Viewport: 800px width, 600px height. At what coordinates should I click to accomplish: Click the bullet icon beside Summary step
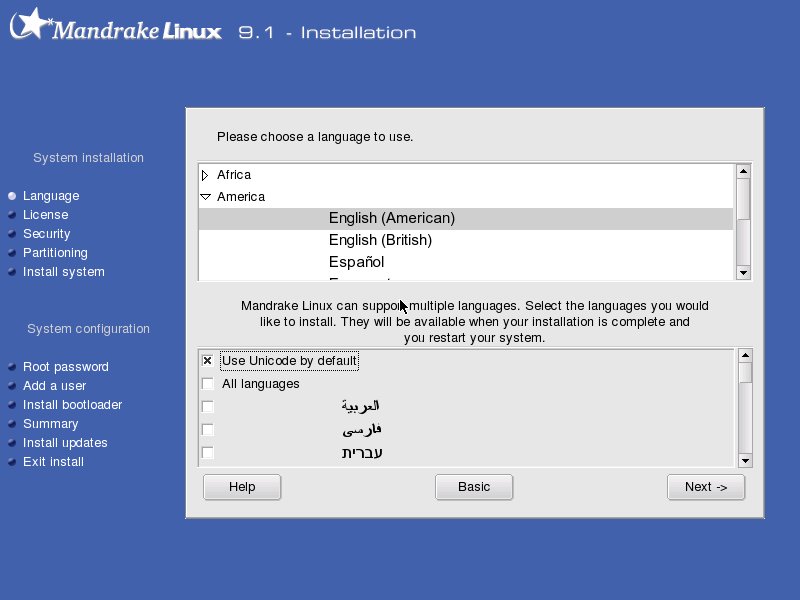coord(12,424)
